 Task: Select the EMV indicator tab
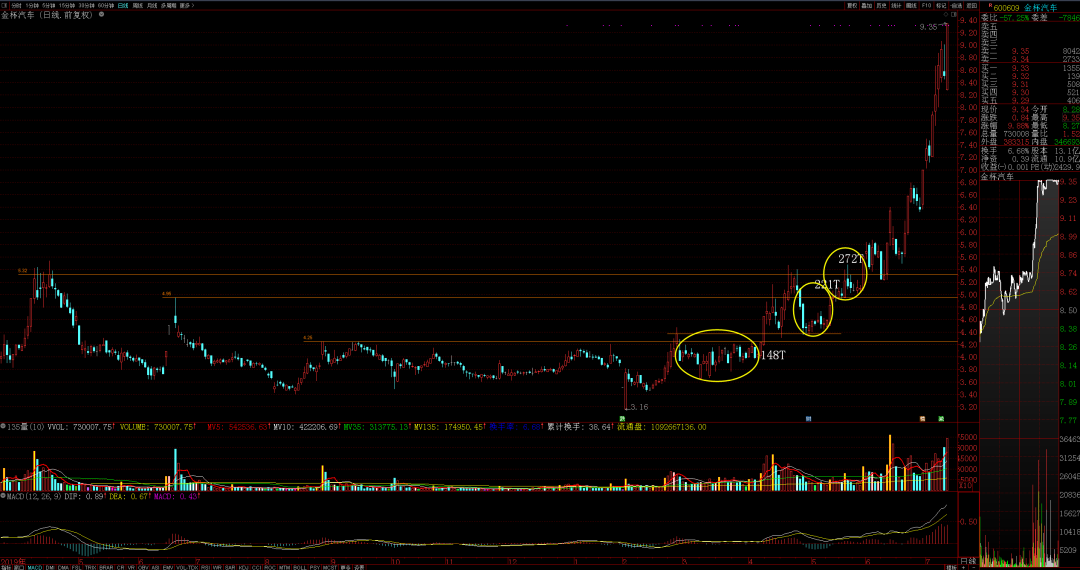pos(168,567)
